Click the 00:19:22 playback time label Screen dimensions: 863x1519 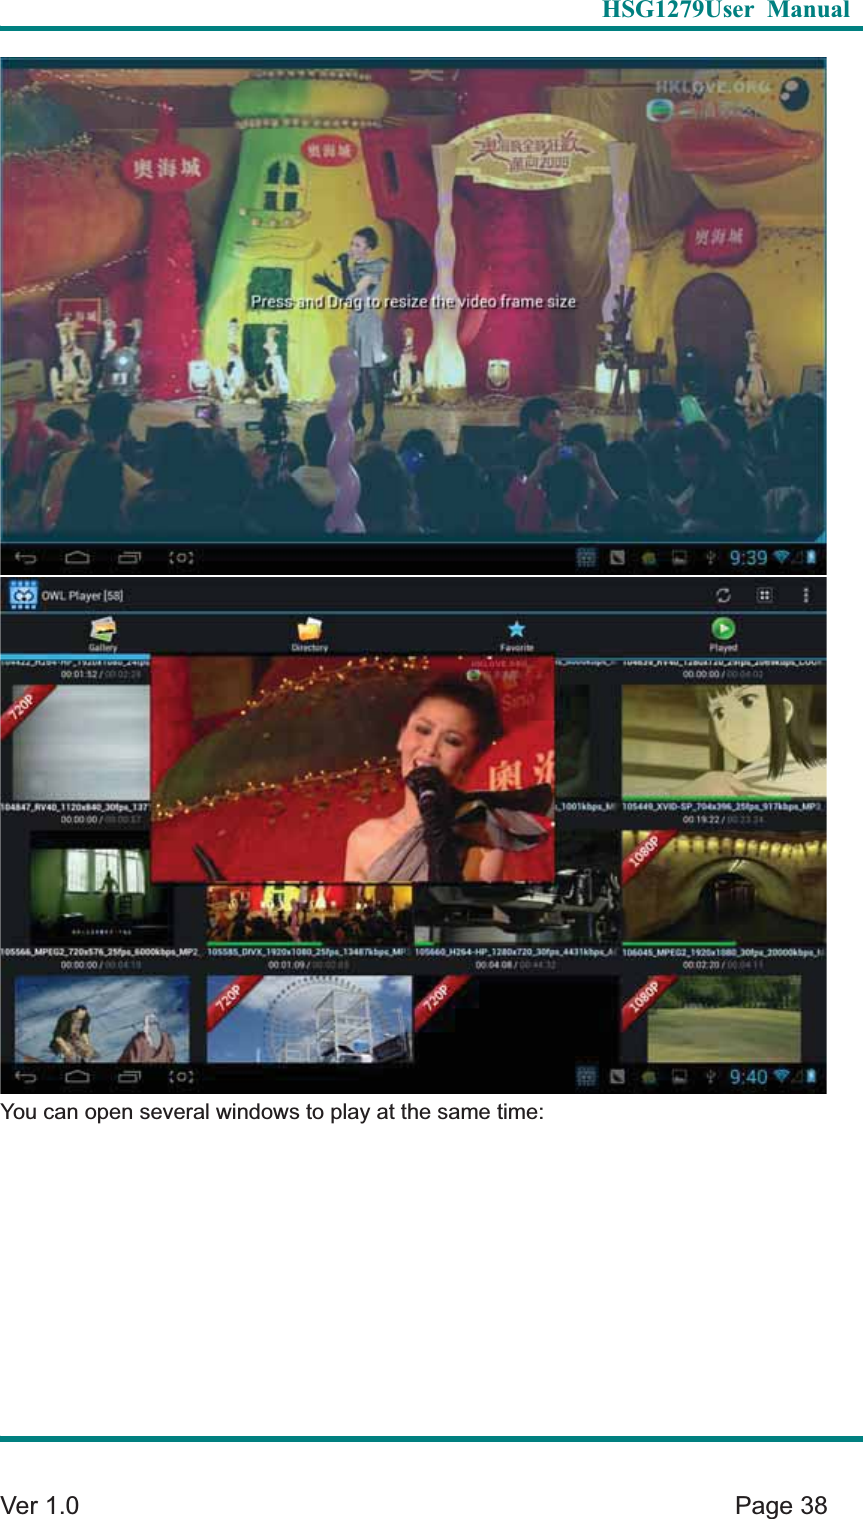point(701,819)
